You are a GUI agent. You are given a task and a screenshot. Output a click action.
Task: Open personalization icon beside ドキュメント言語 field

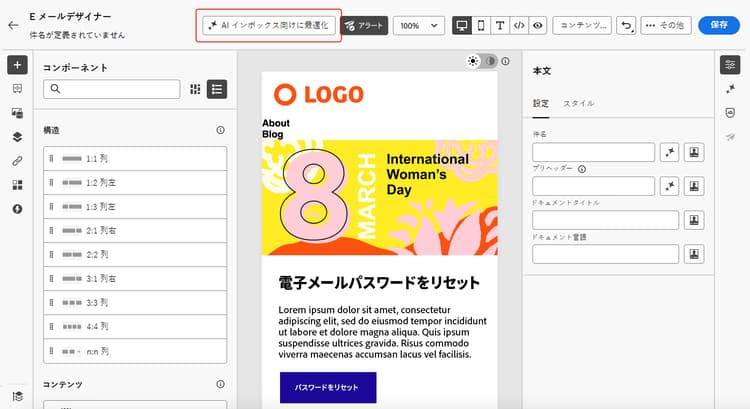click(694, 254)
